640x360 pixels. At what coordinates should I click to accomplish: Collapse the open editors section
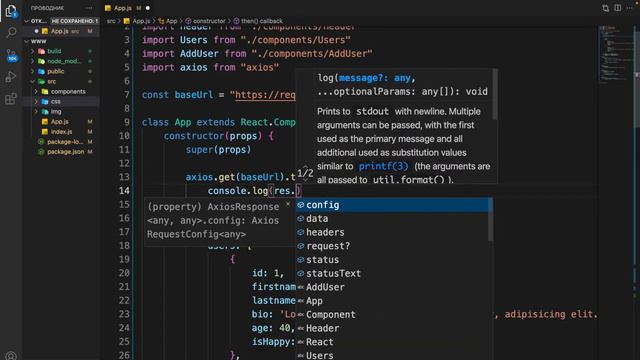click(x=27, y=21)
